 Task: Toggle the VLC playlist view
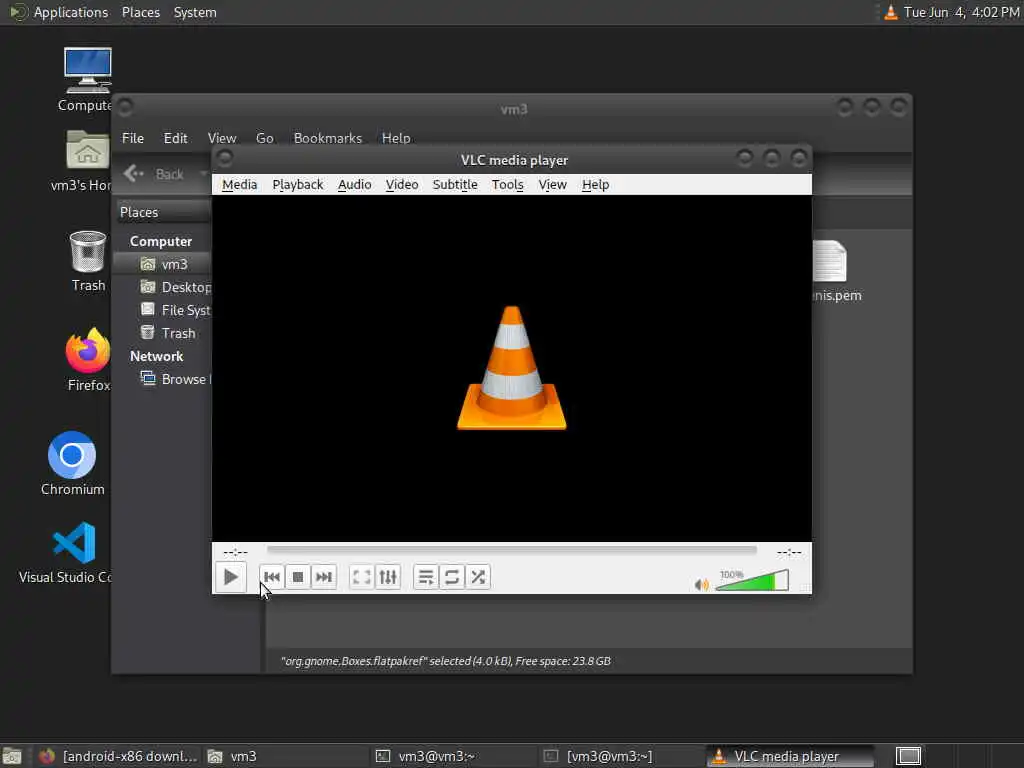[x=426, y=577]
